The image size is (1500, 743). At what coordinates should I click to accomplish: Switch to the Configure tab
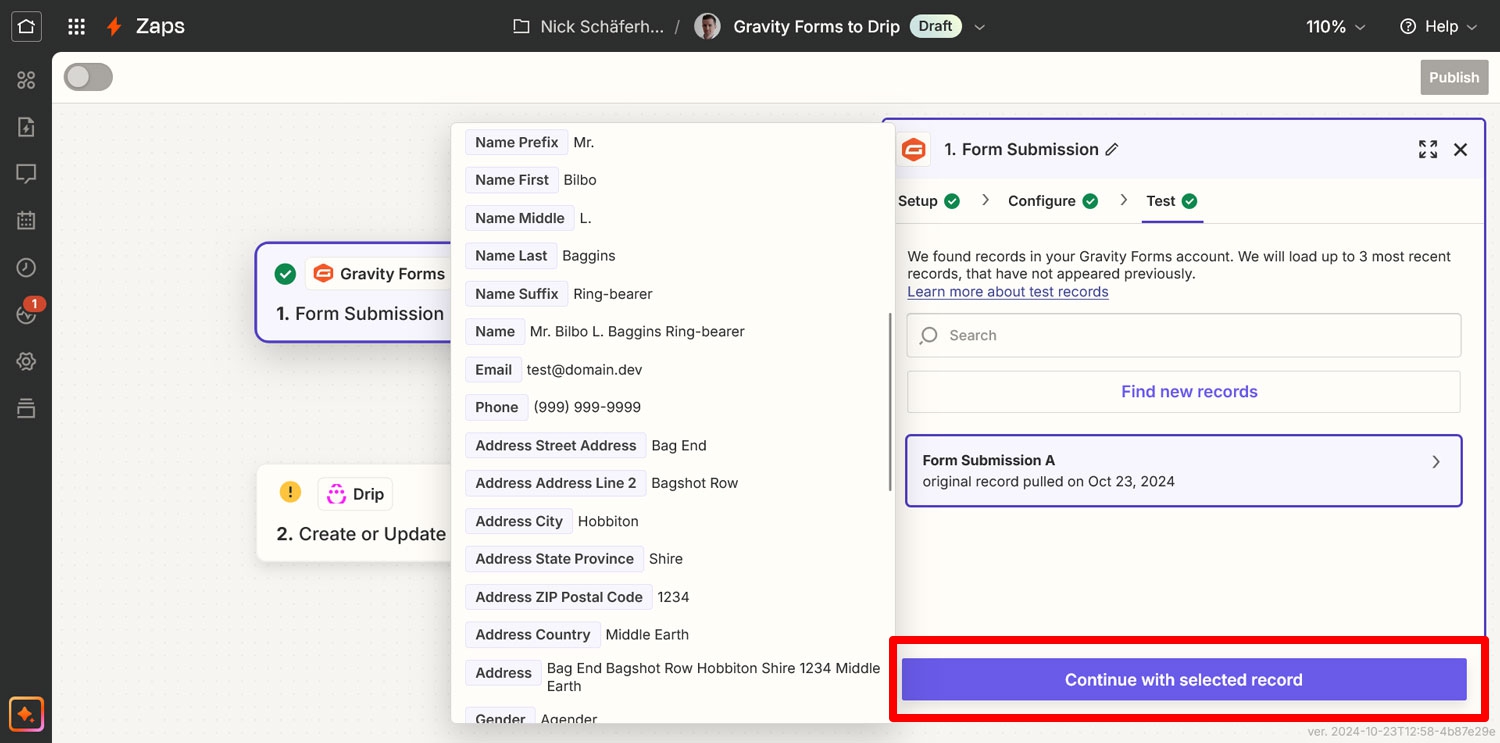coord(1053,201)
